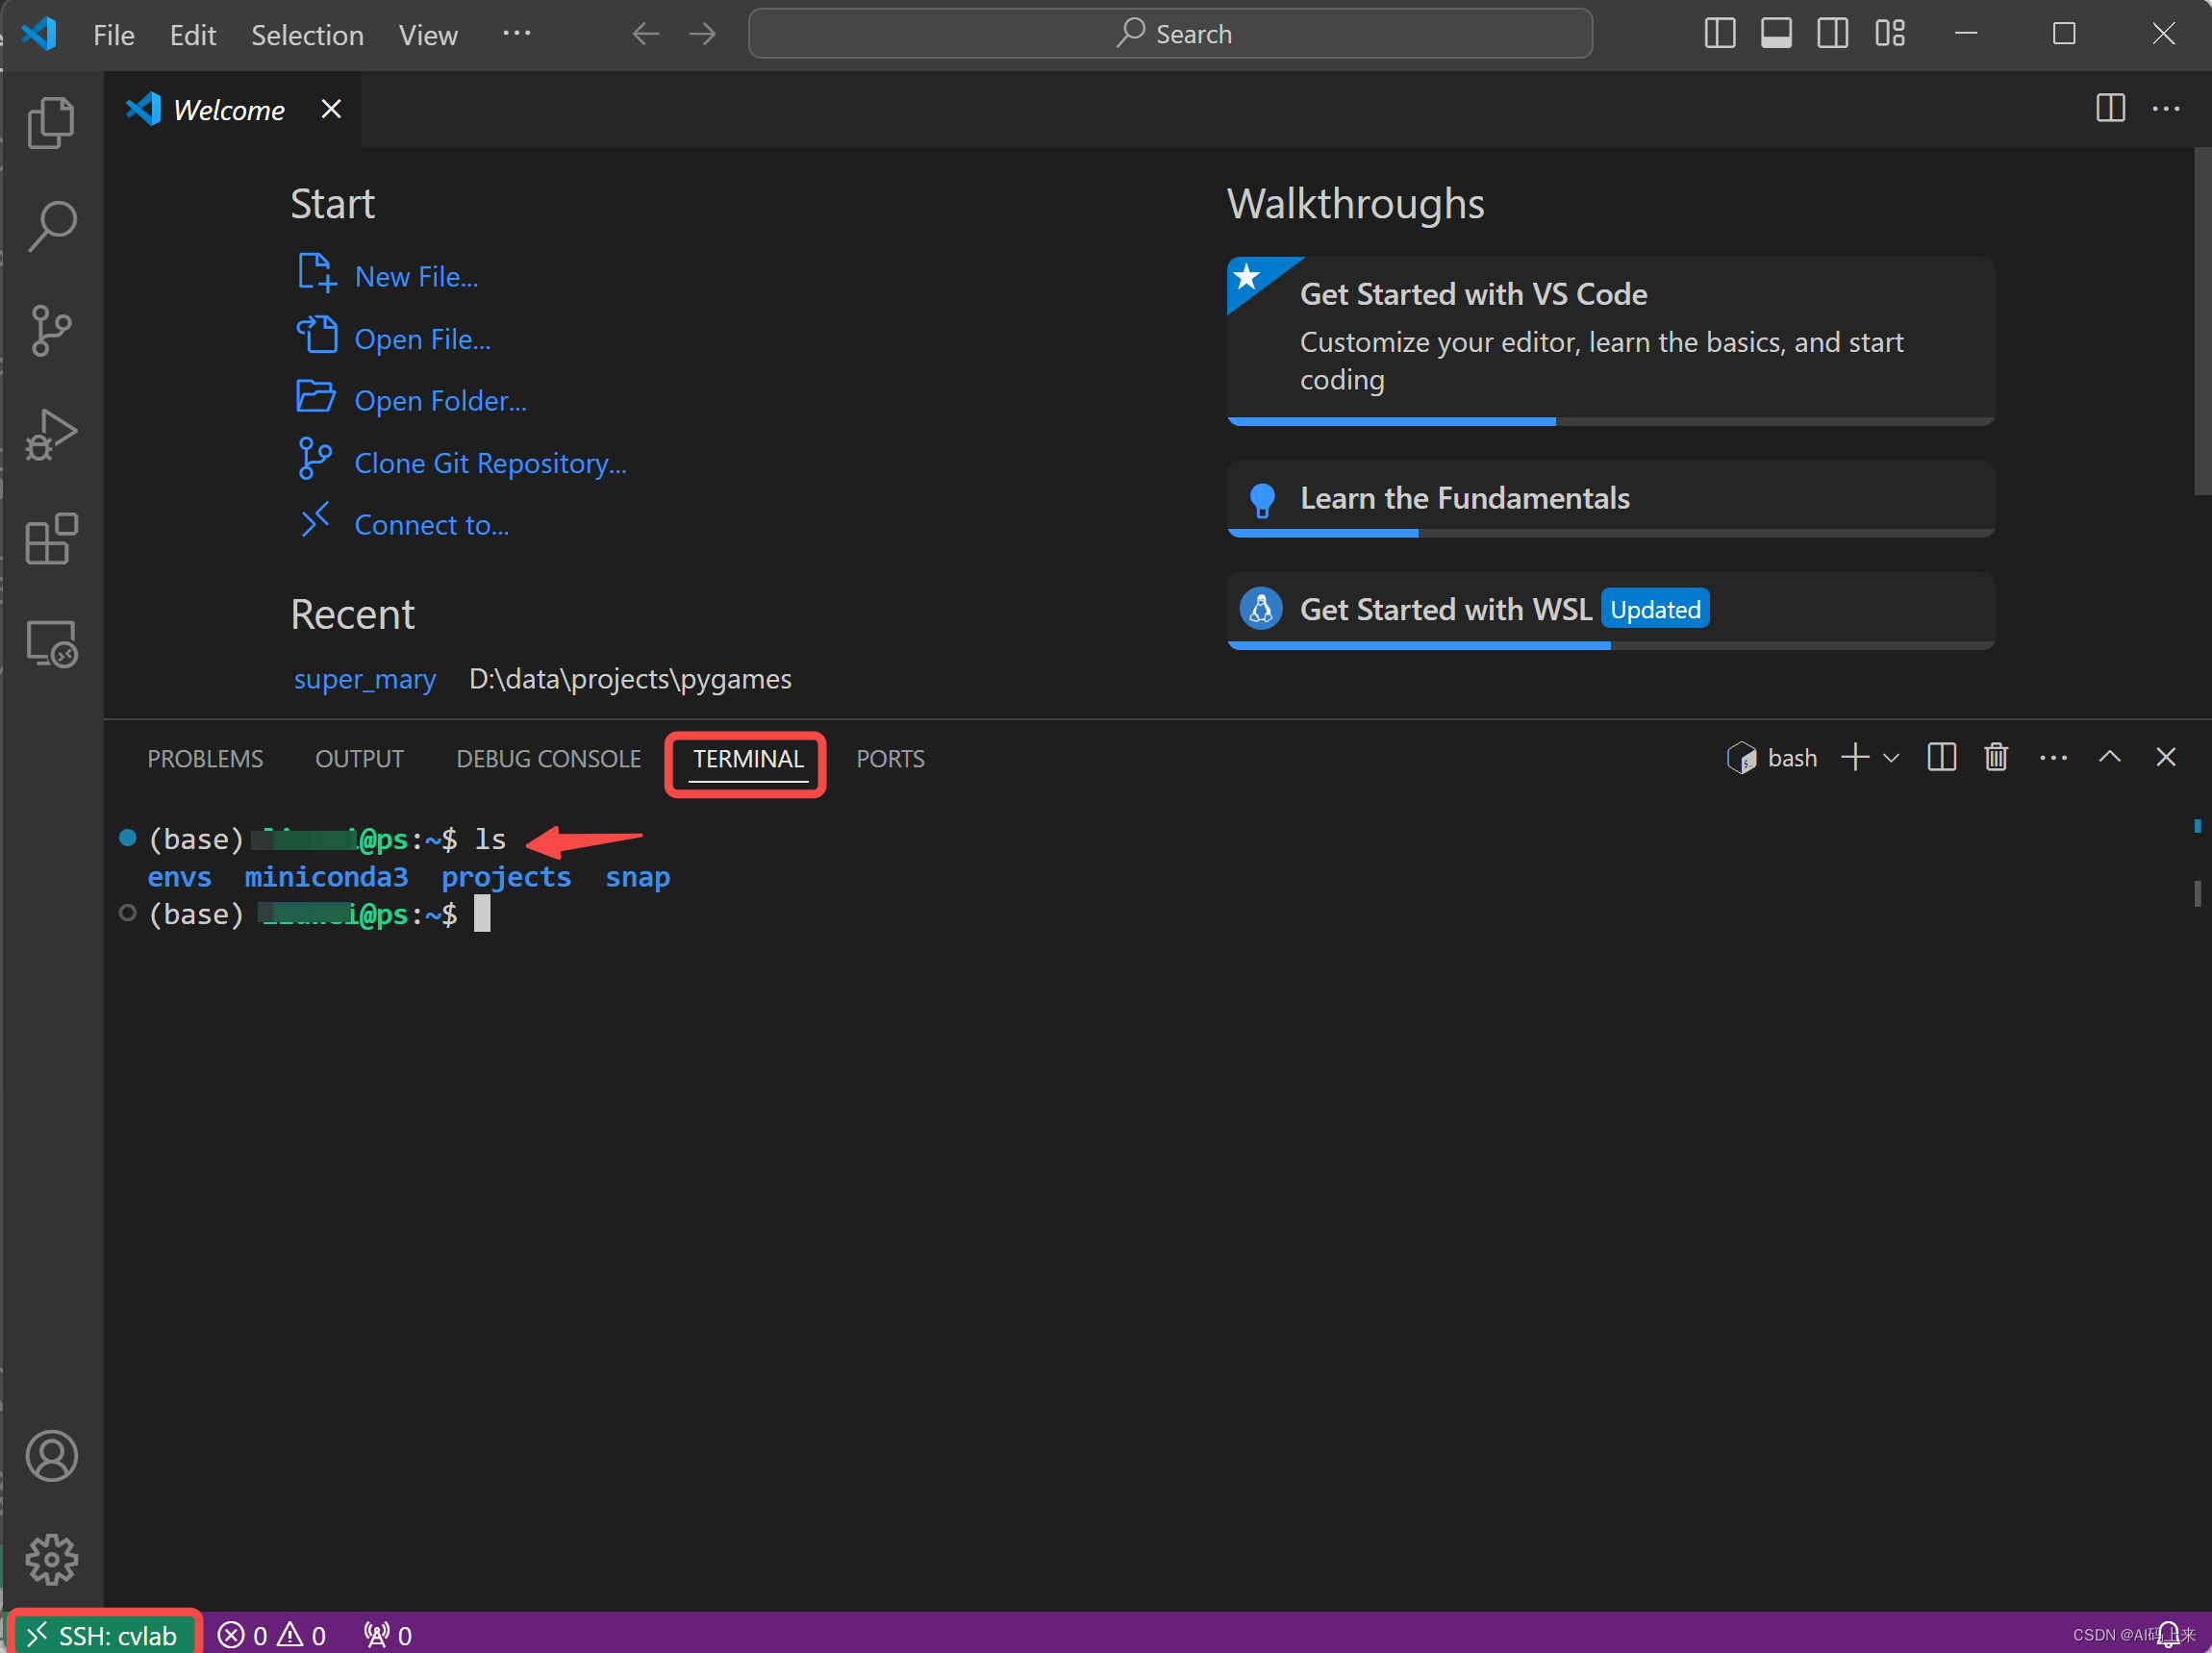
Task: Toggle secondary side bar visibility
Action: [x=1832, y=34]
